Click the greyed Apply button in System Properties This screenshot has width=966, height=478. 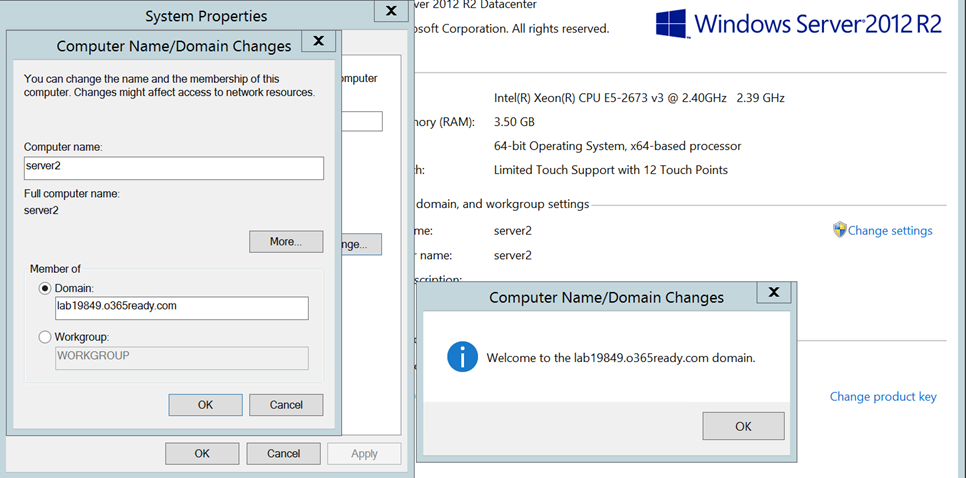(x=364, y=453)
